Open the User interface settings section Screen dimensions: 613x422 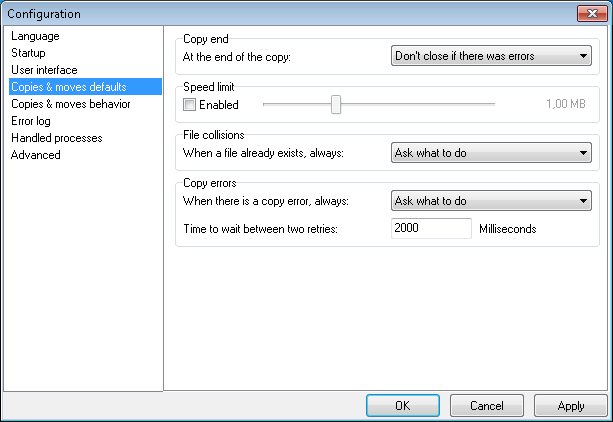pyautogui.click(x=44, y=70)
